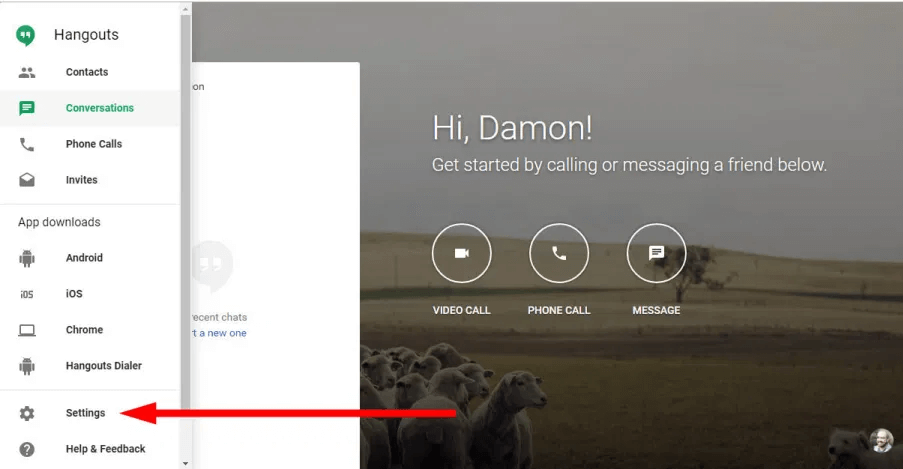Open the Contacts menu item
This screenshot has height=469, width=903.
coord(90,72)
